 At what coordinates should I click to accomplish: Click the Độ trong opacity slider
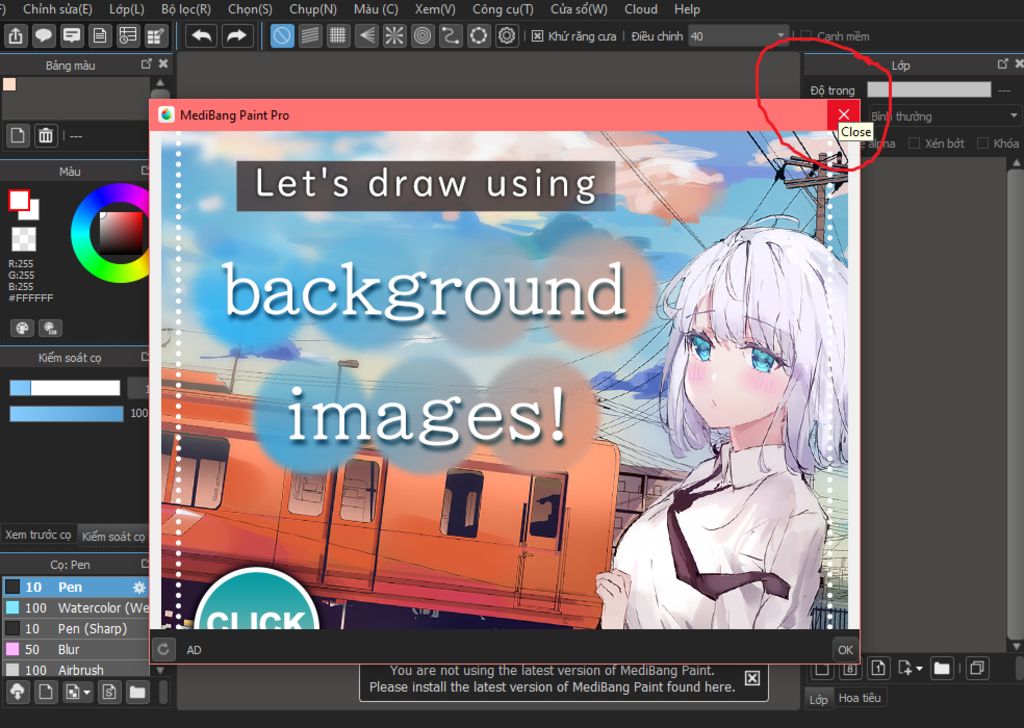tap(929, 89)
